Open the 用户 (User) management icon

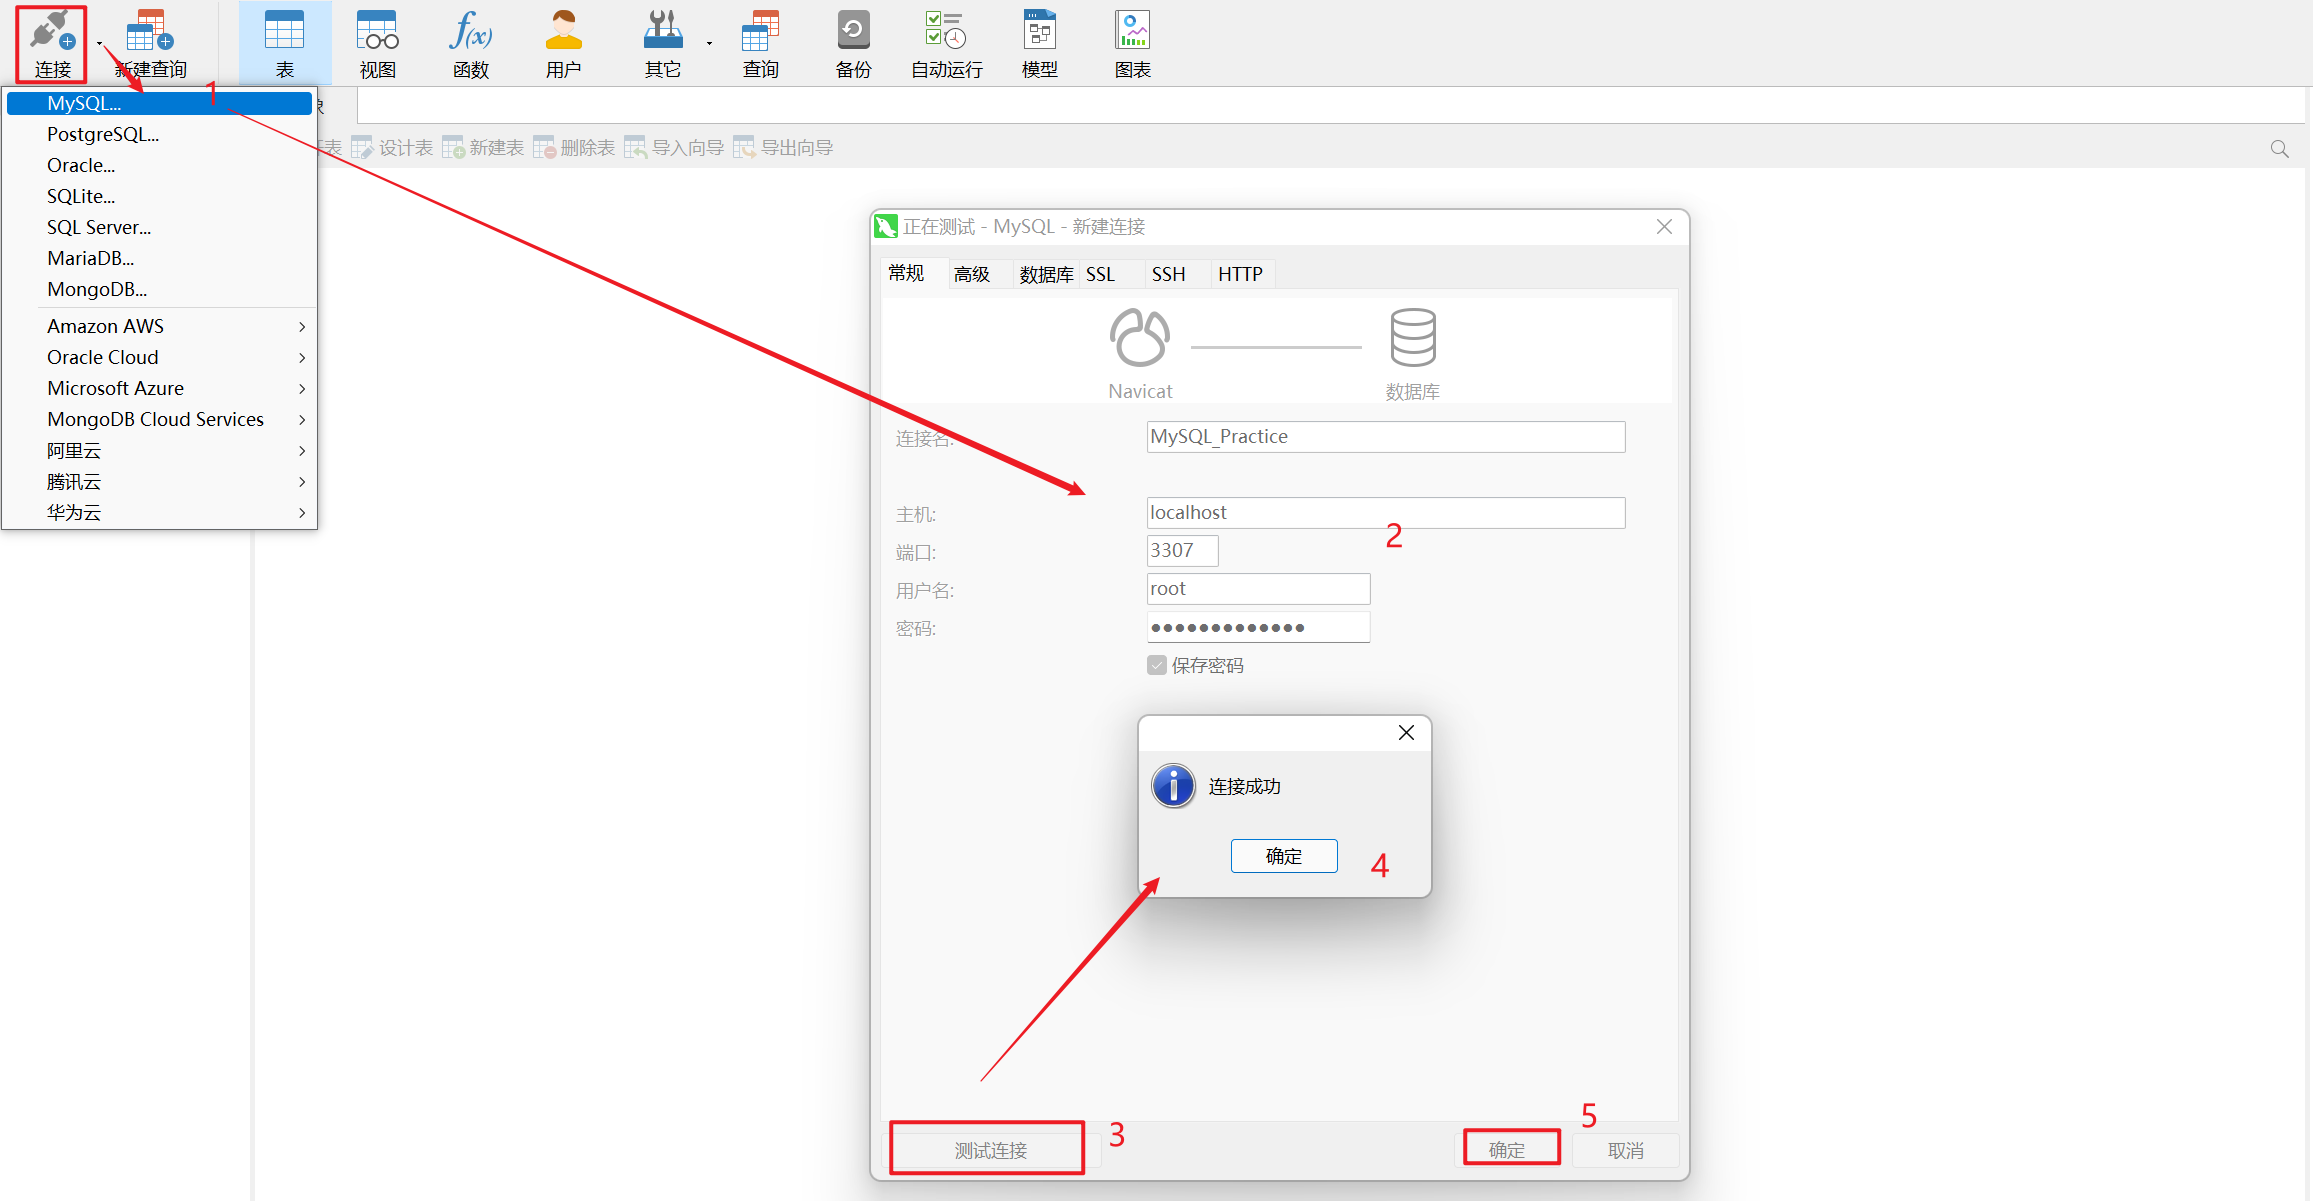point(564,44)
